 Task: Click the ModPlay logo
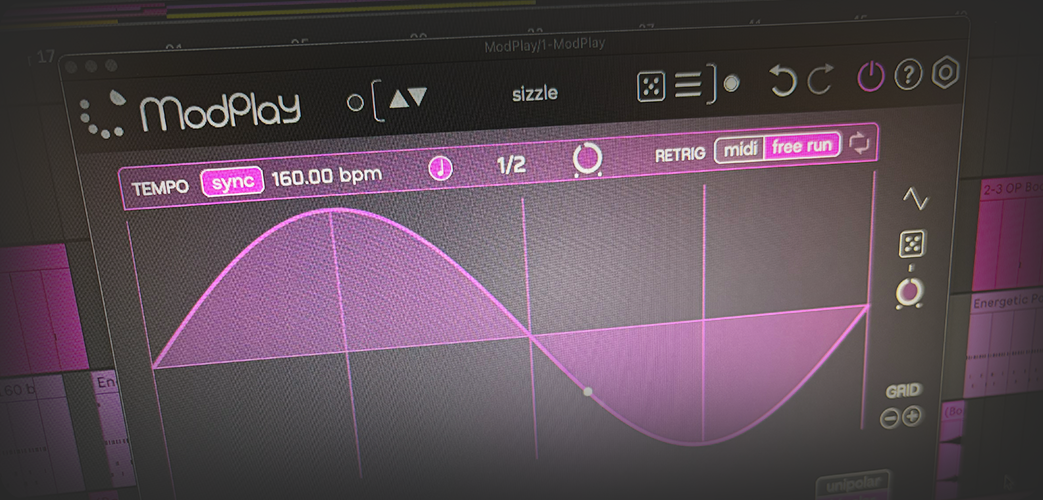click(190, 112)
